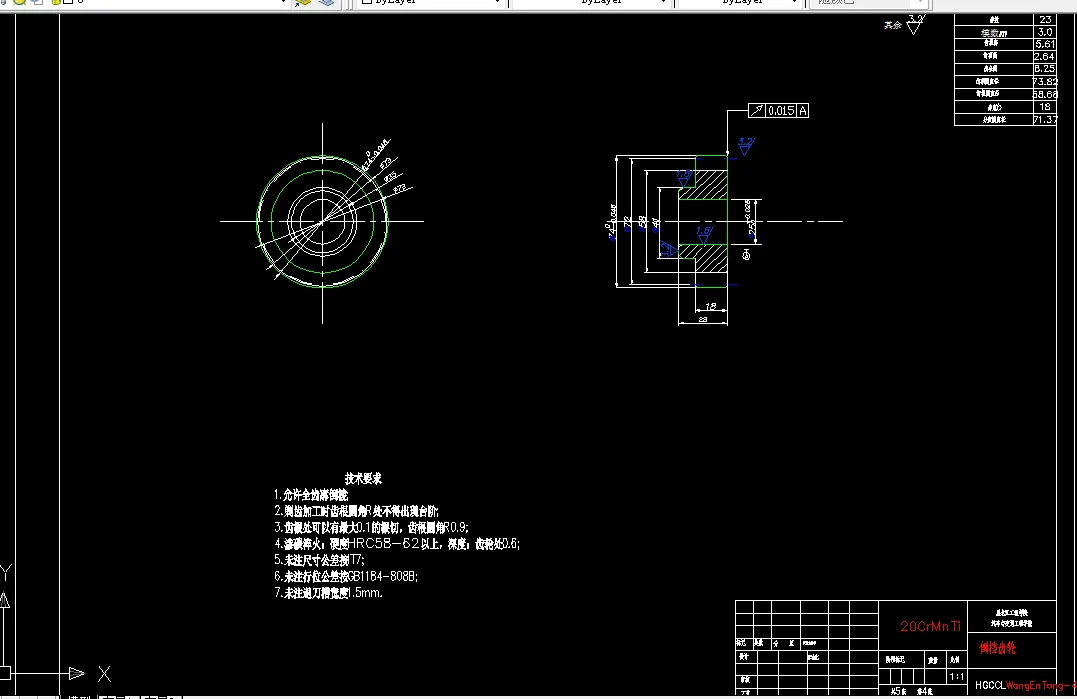Open the color control ByLayer dropdown
The width and height of the screenshot is (1077, 699).
click(431, 3)
